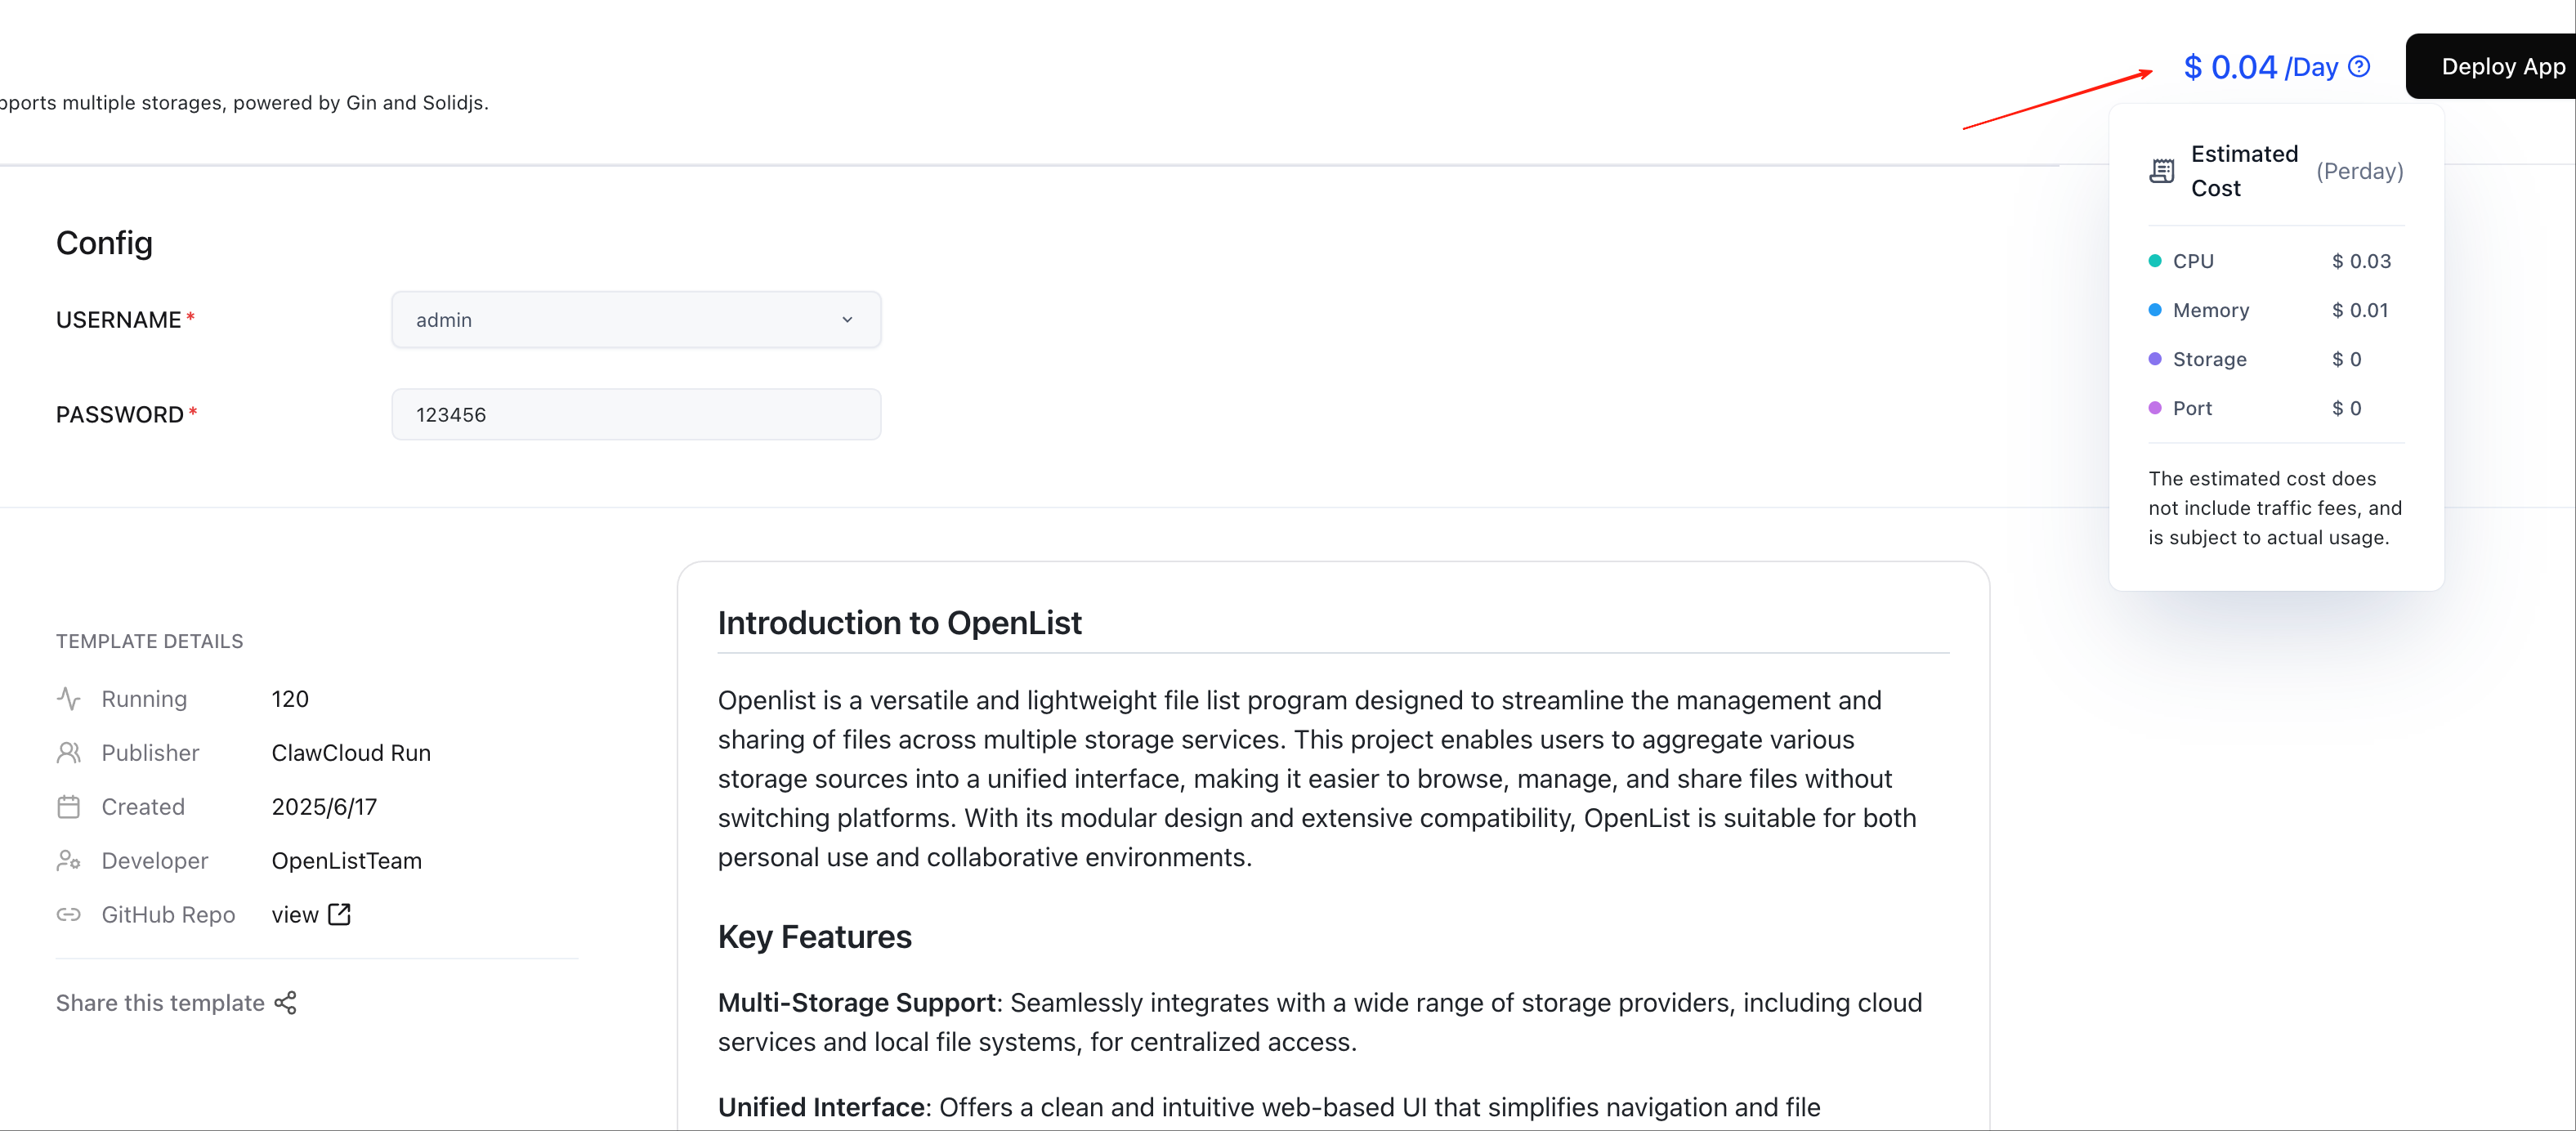Click the $ 0.04 /Day price label
This screenshot has width=2576, height=1131.
pyautogui.click(x=2260, y=67)
